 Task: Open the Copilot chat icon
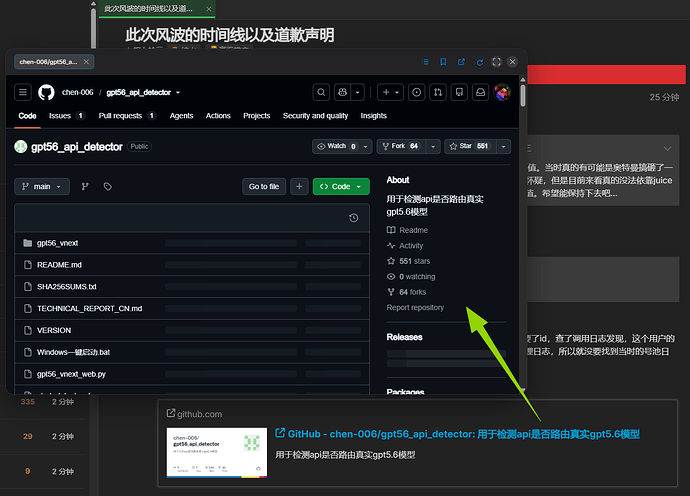coord(342,92)
